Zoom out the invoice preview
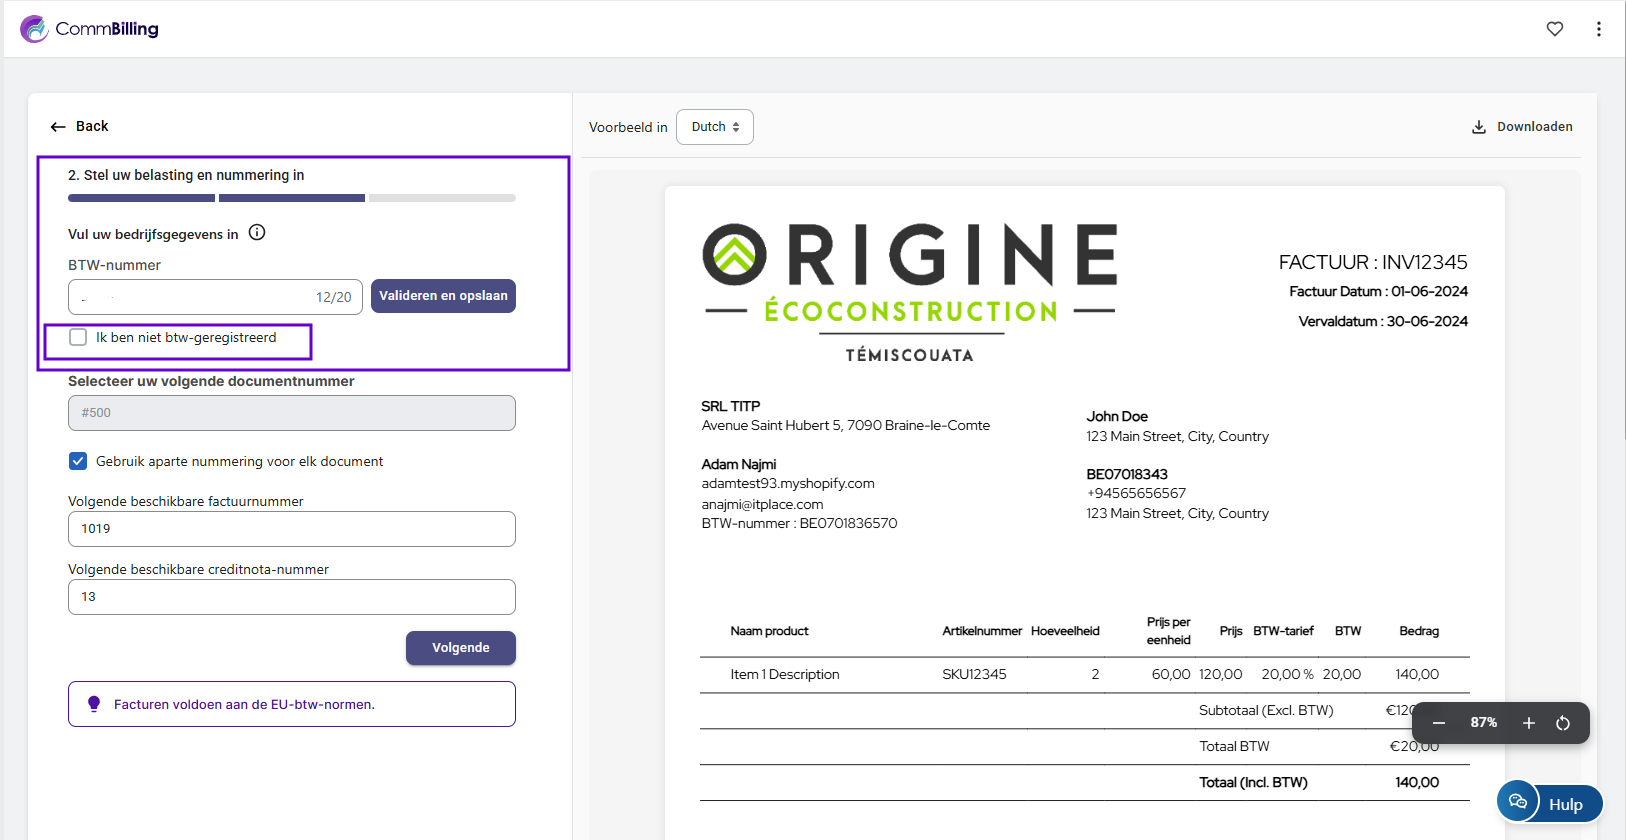 pos(1438,723)
